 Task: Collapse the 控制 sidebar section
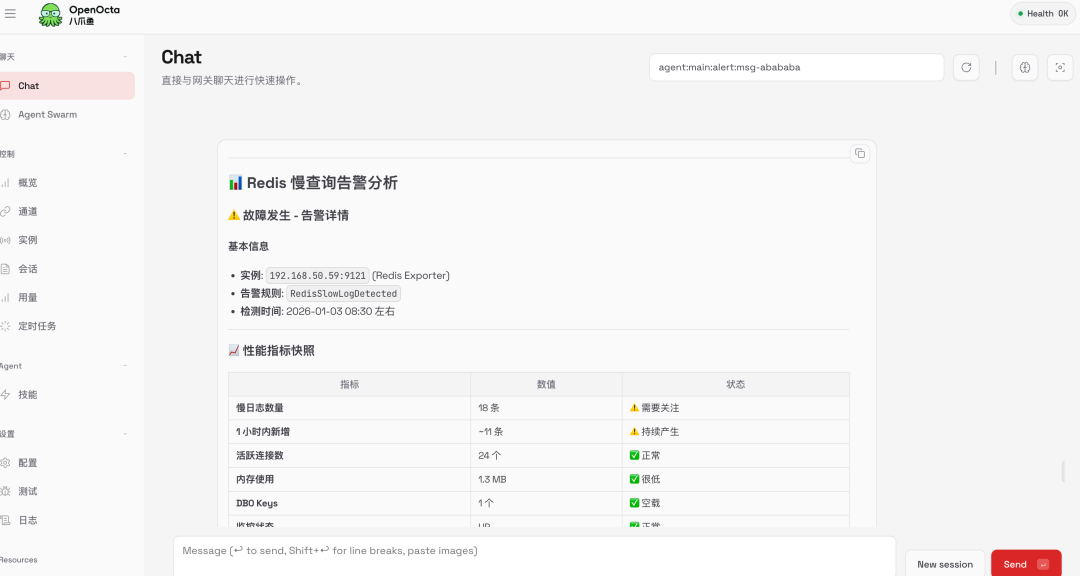(x=125, y=154)
